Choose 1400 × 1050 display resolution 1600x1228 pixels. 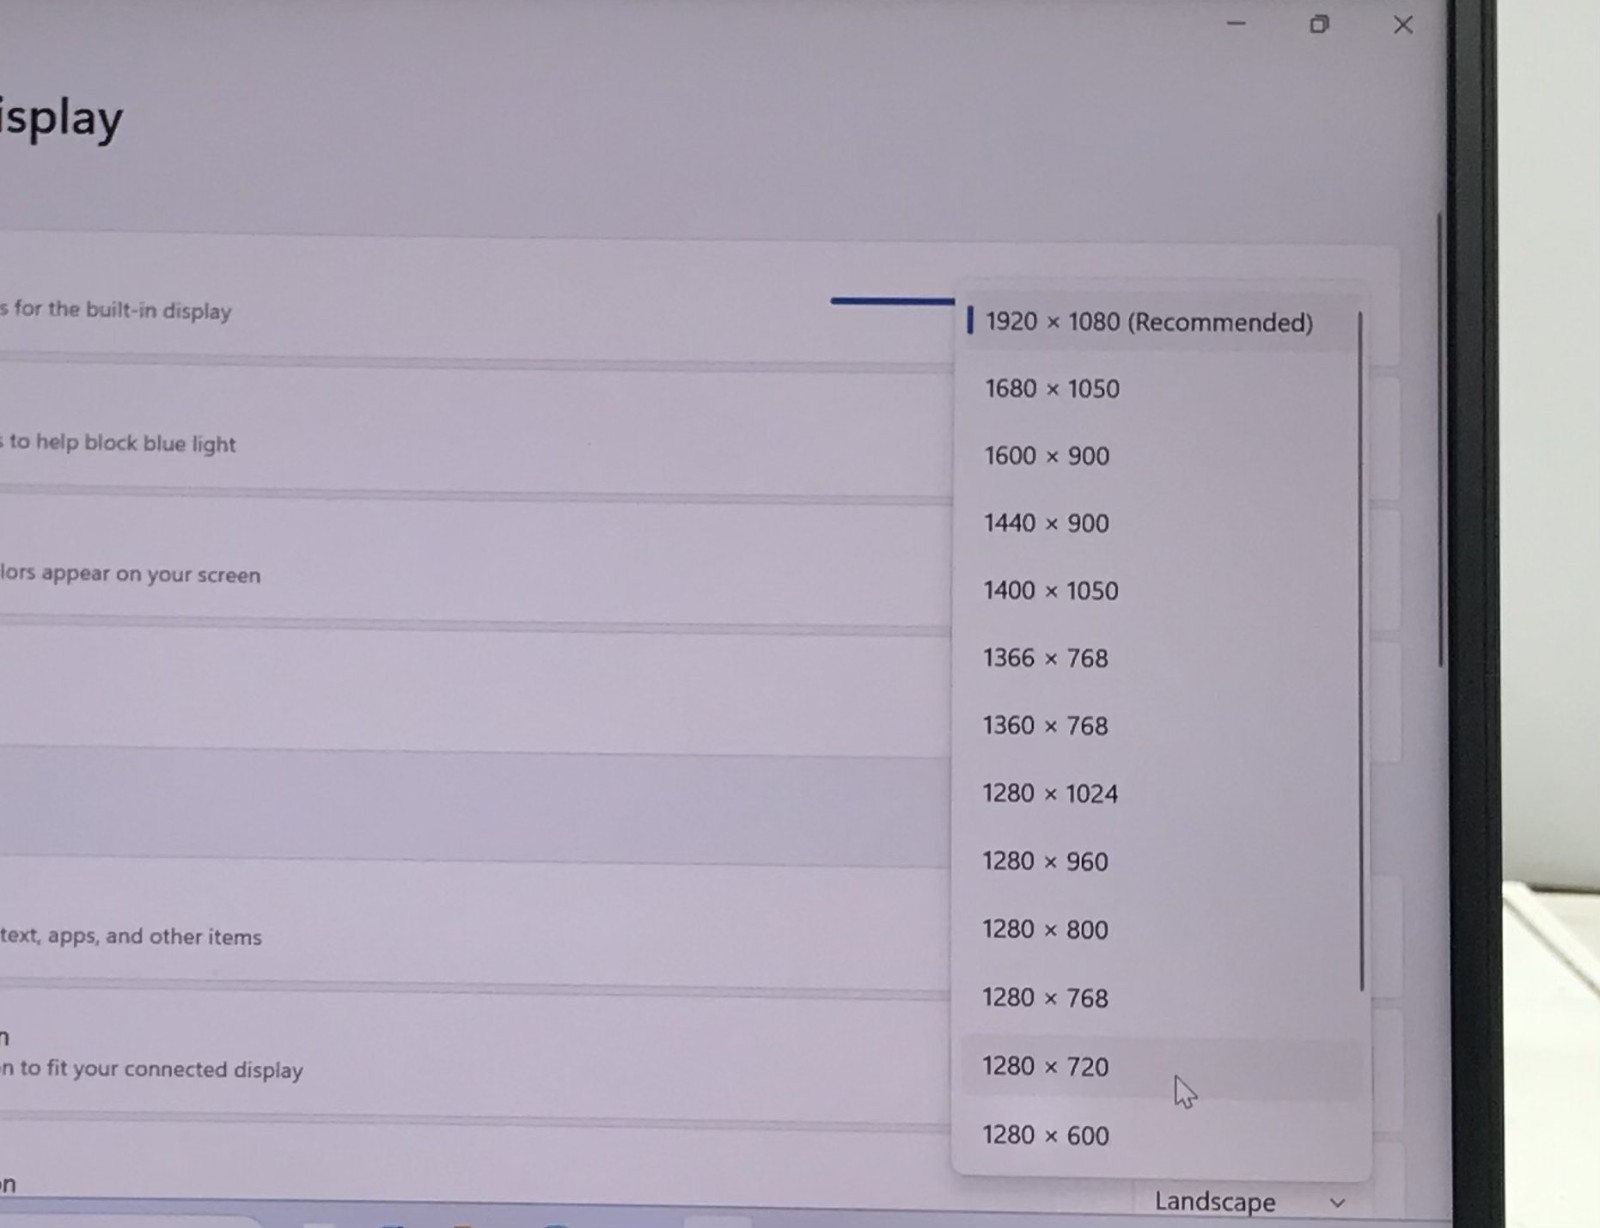[1160, 591]
